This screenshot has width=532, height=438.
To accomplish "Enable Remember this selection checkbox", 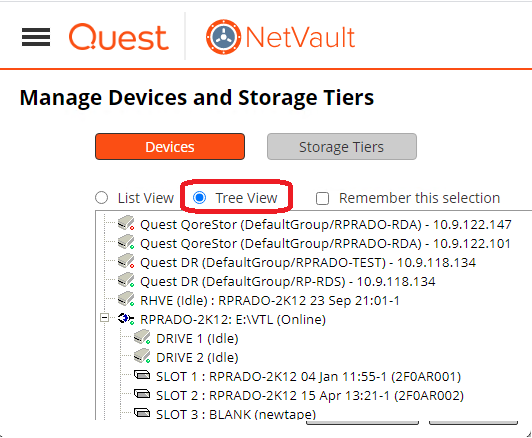I will pyautogui.click(x=322, y=198).
